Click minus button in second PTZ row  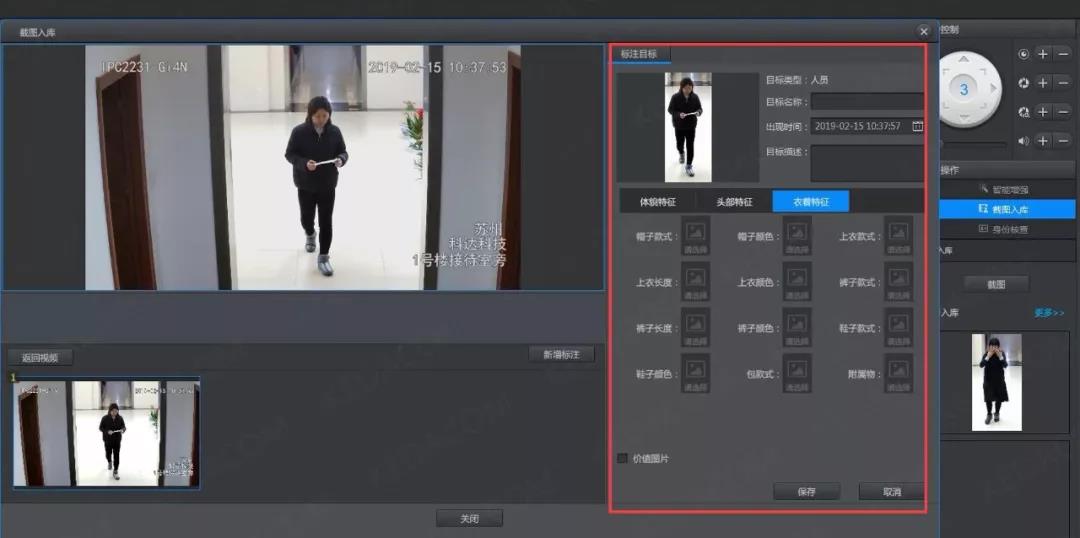[x=1063, y=83]
